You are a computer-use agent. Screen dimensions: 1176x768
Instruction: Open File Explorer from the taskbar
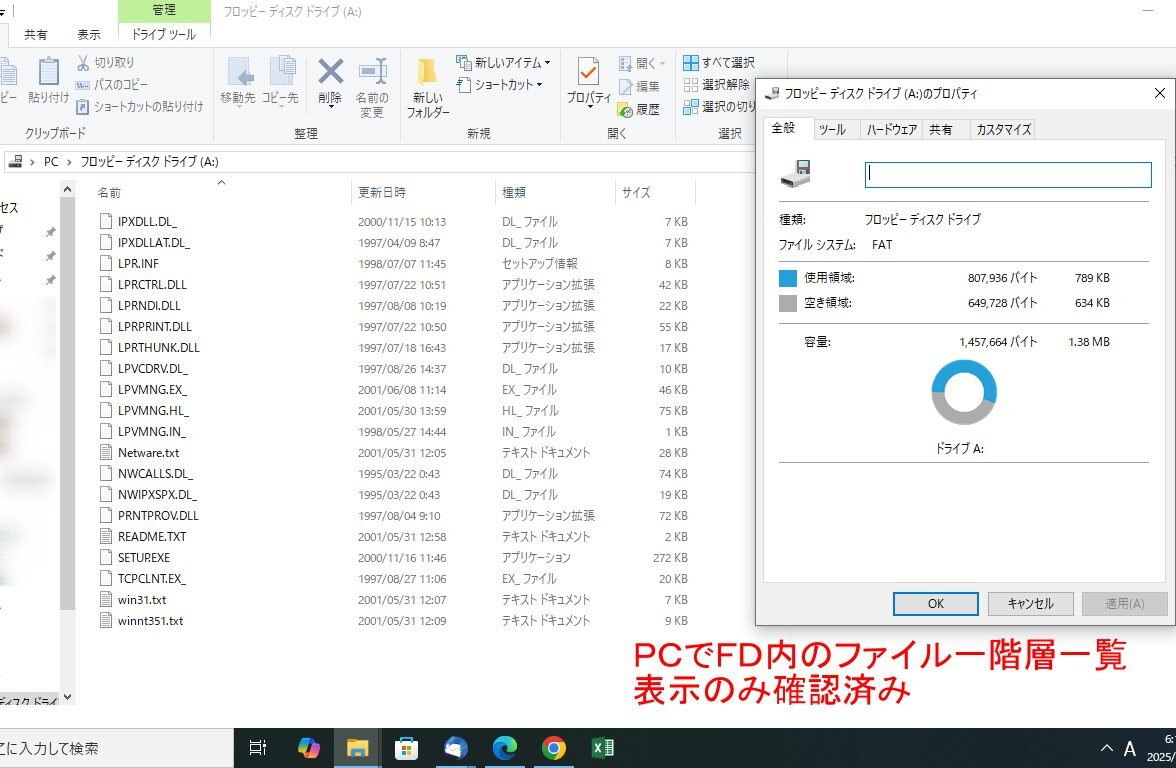click(x=357, y=748)
